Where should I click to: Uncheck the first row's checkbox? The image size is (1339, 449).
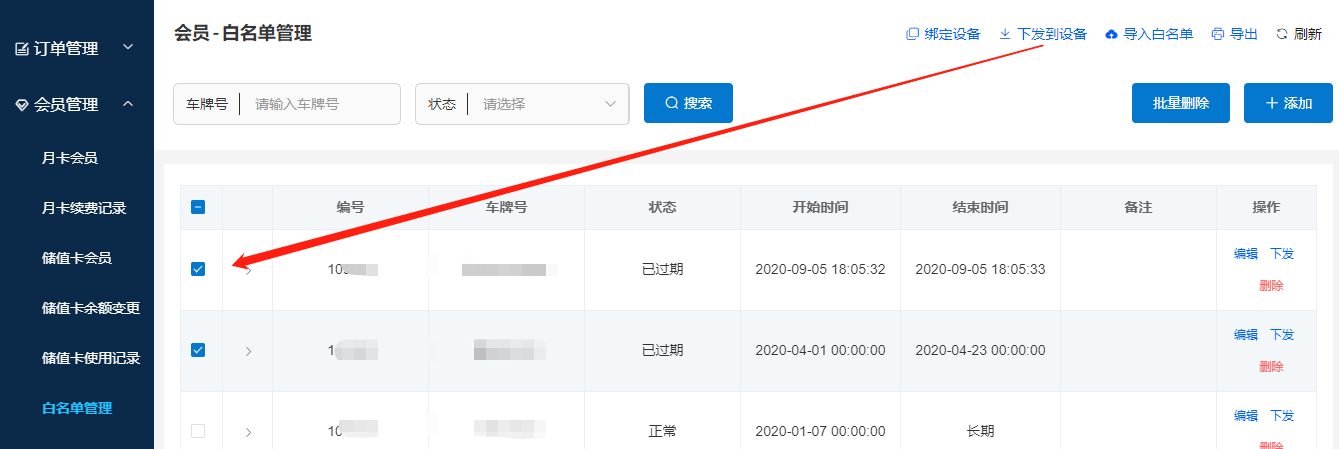coord(198,269)
